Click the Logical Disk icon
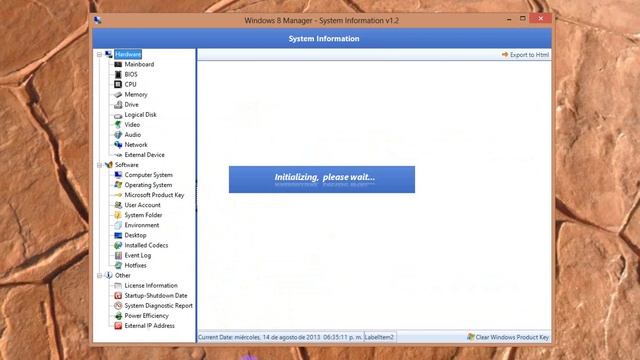Screen dimensions: 640x360 click(118, 115)
